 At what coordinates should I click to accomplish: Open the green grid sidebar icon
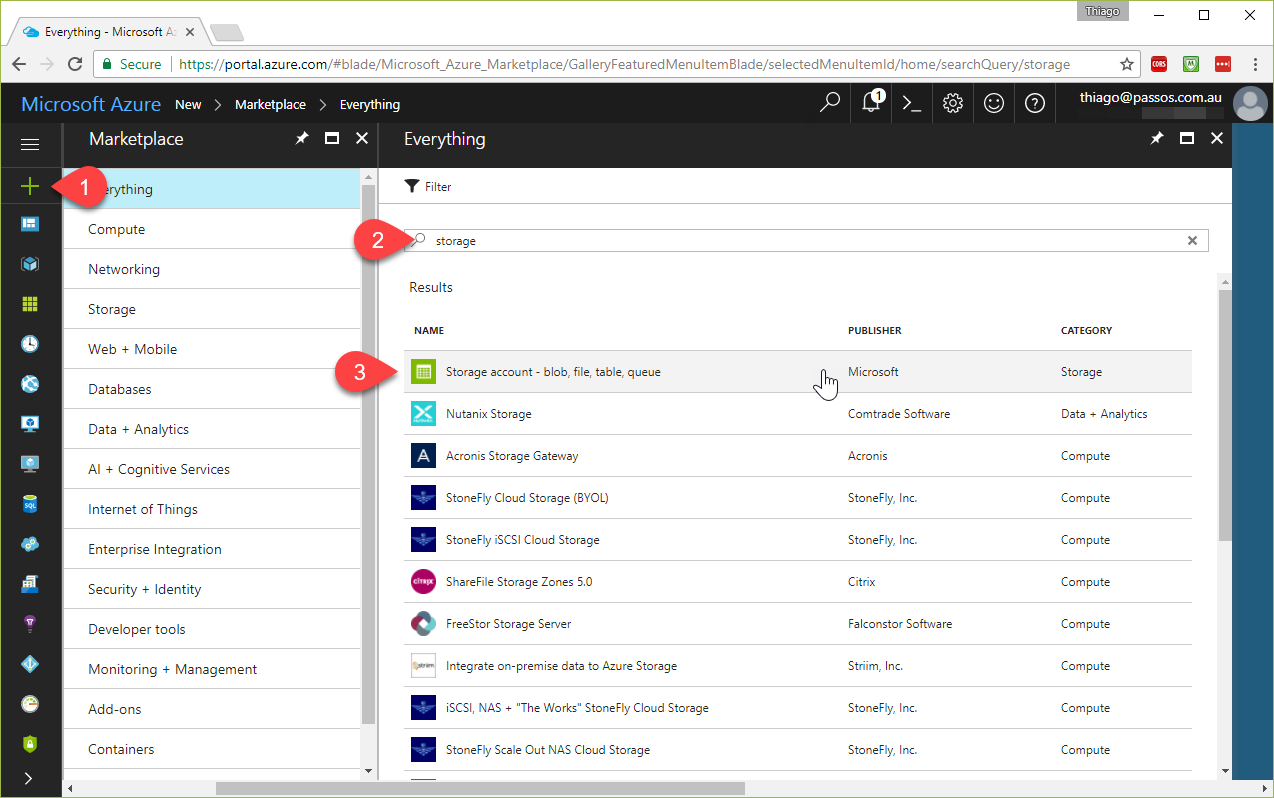point(30,304)
